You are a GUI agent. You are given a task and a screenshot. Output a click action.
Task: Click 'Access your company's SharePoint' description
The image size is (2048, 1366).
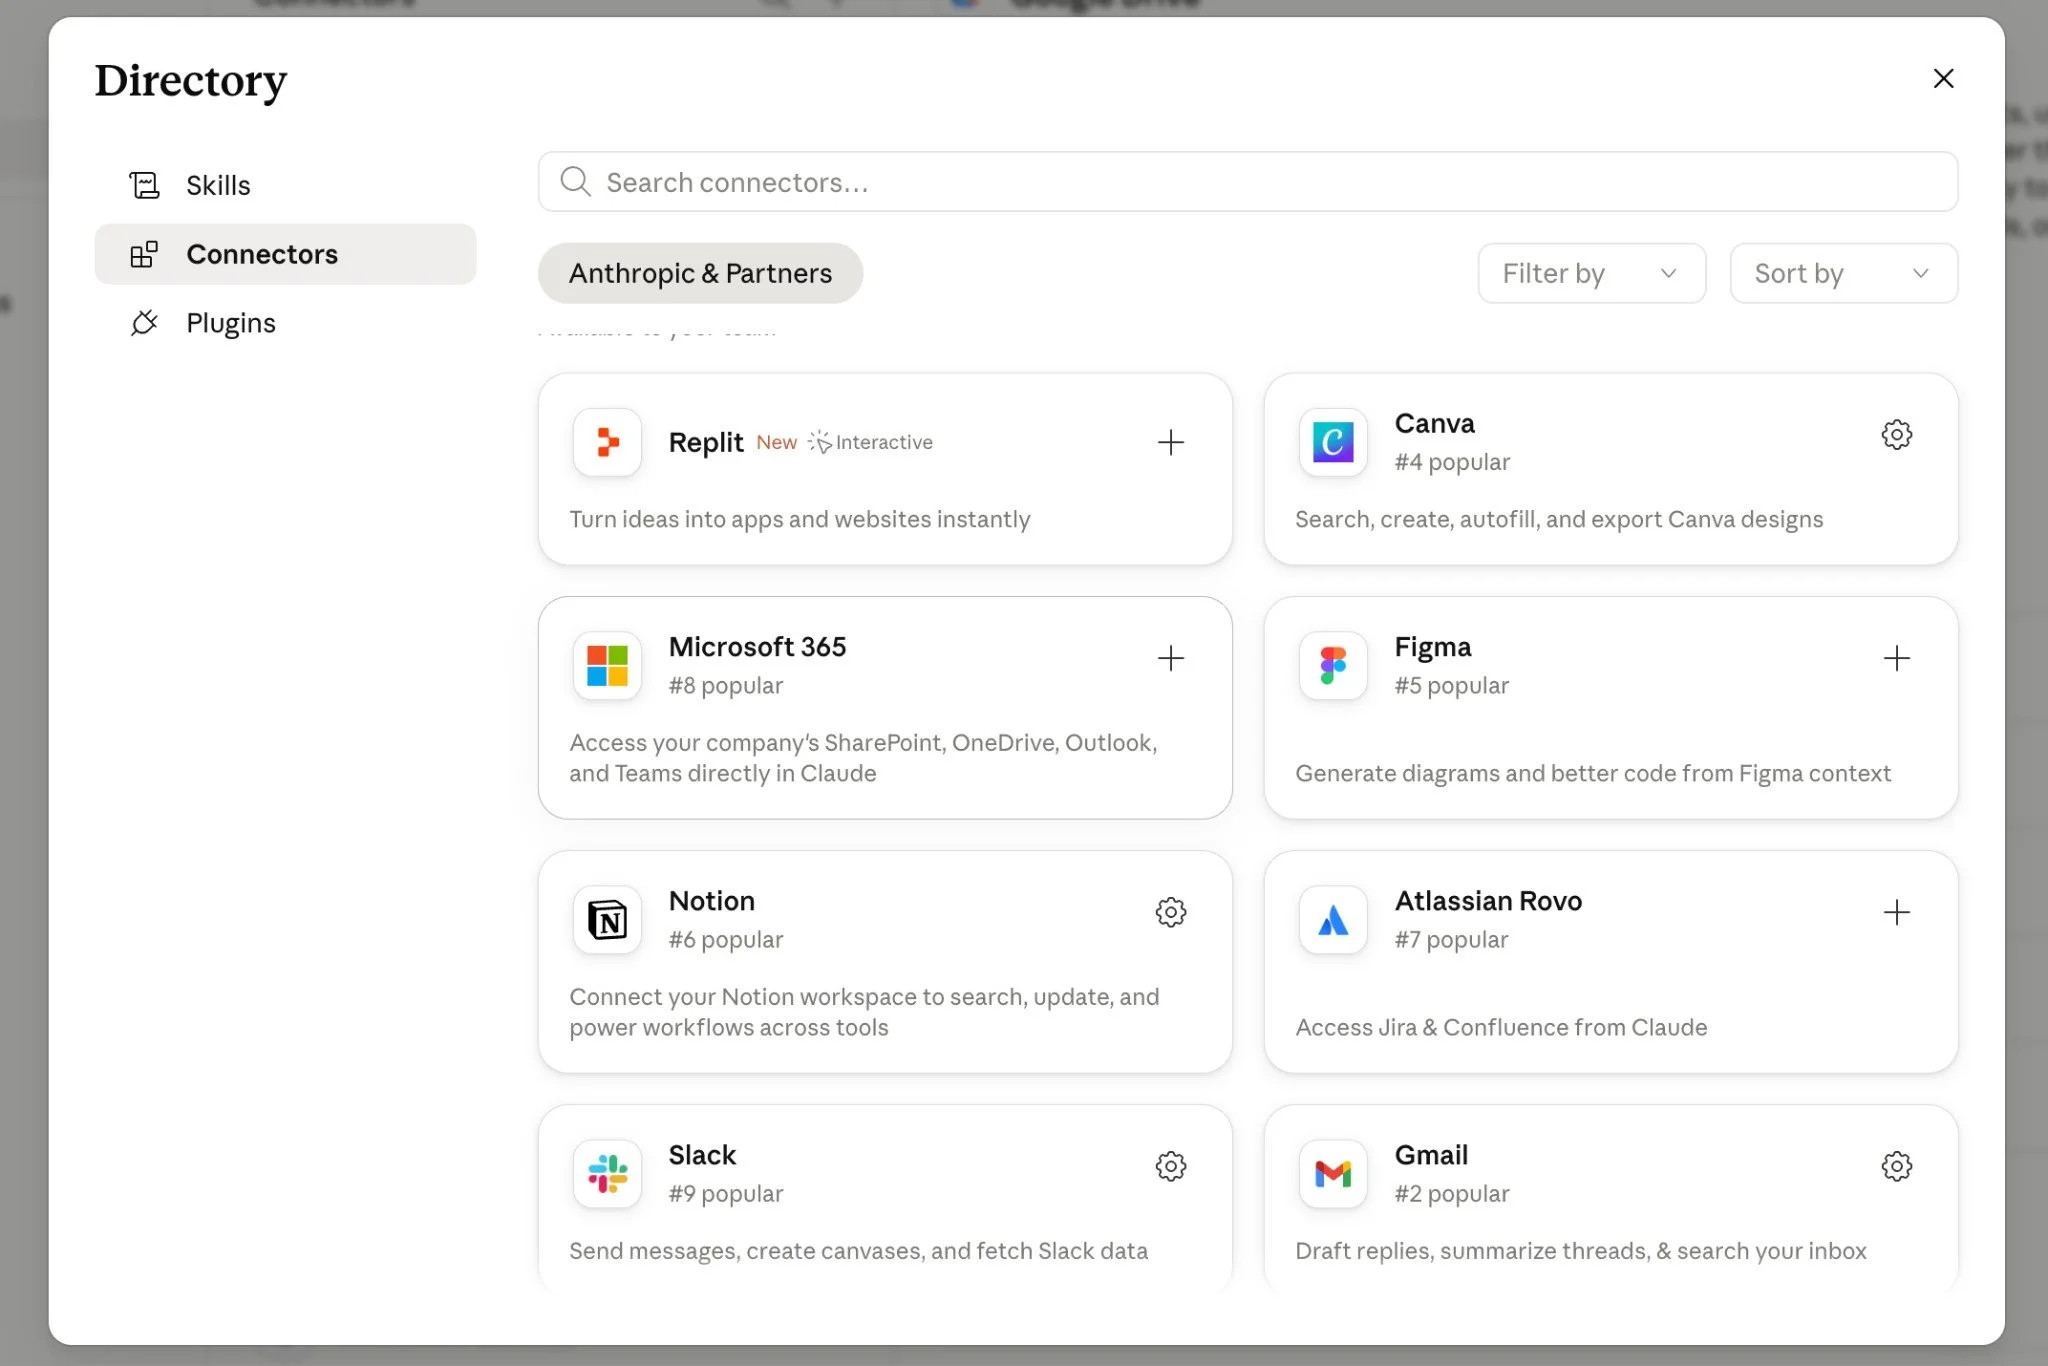pyautogui.click(x=863, y=758)
